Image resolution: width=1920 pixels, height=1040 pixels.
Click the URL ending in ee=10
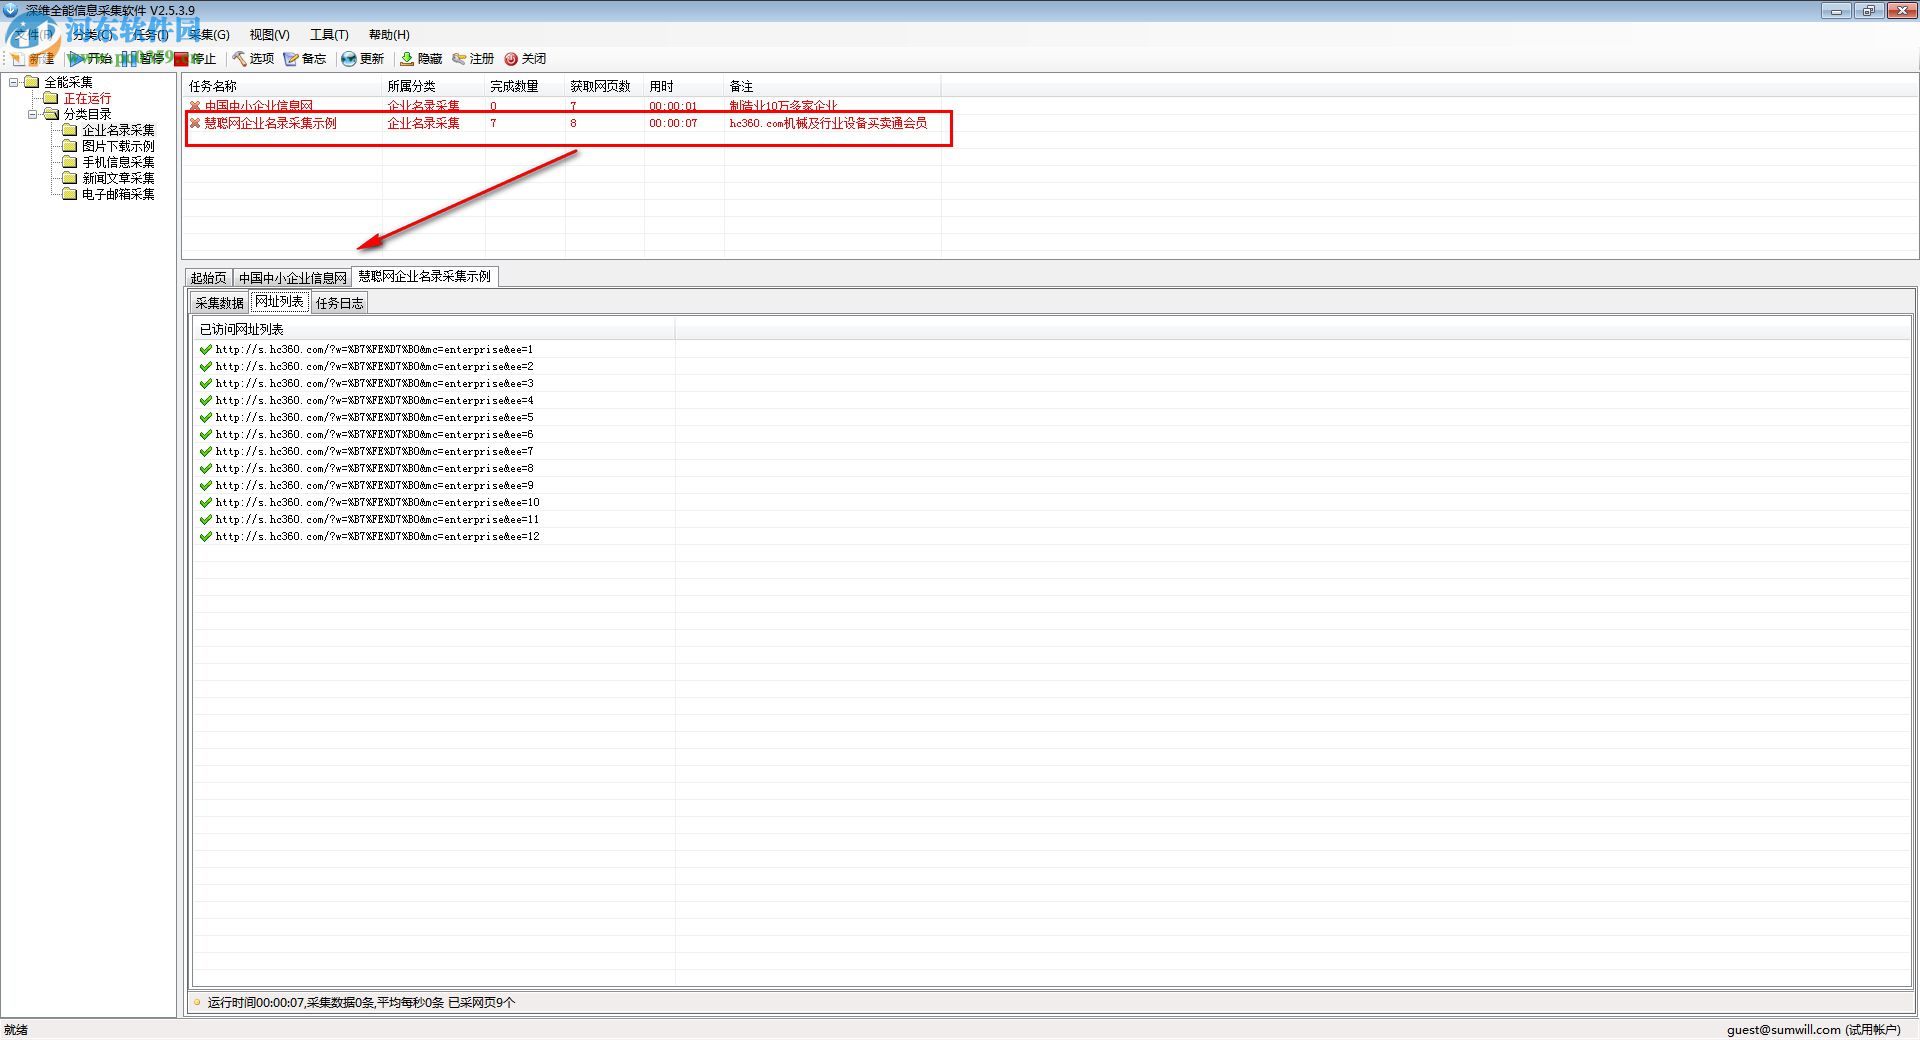377,503
